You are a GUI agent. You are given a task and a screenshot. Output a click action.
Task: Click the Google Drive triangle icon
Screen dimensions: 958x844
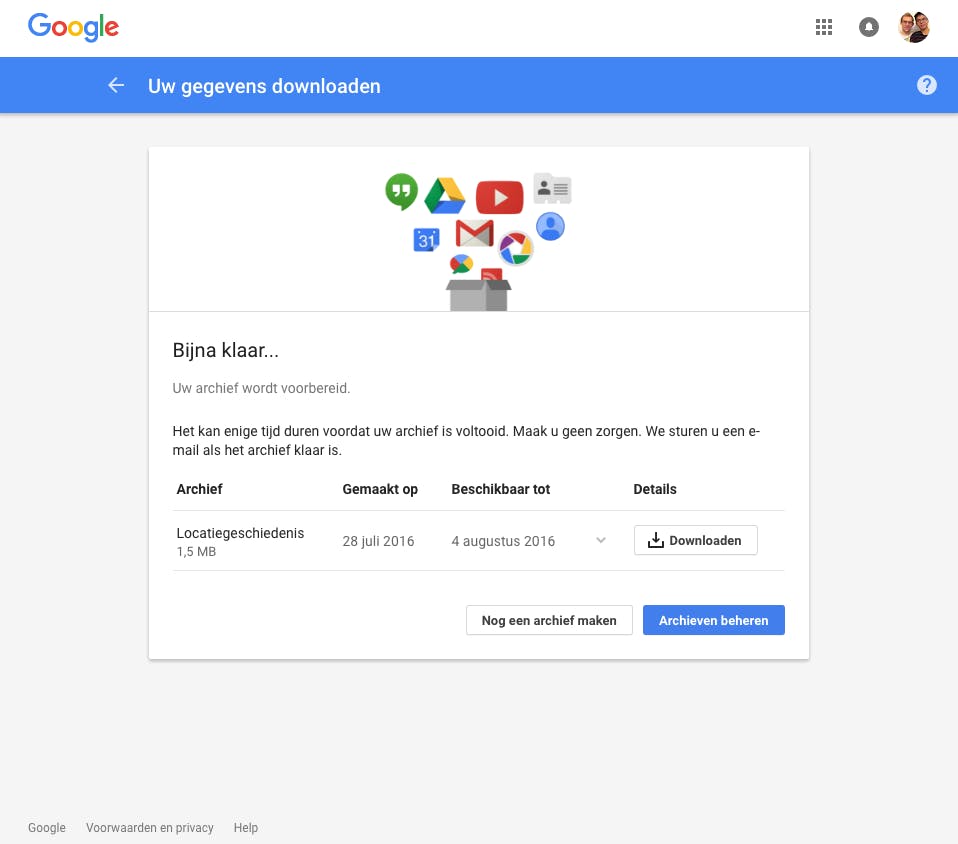pyautogui.click(x=445, y=196)
